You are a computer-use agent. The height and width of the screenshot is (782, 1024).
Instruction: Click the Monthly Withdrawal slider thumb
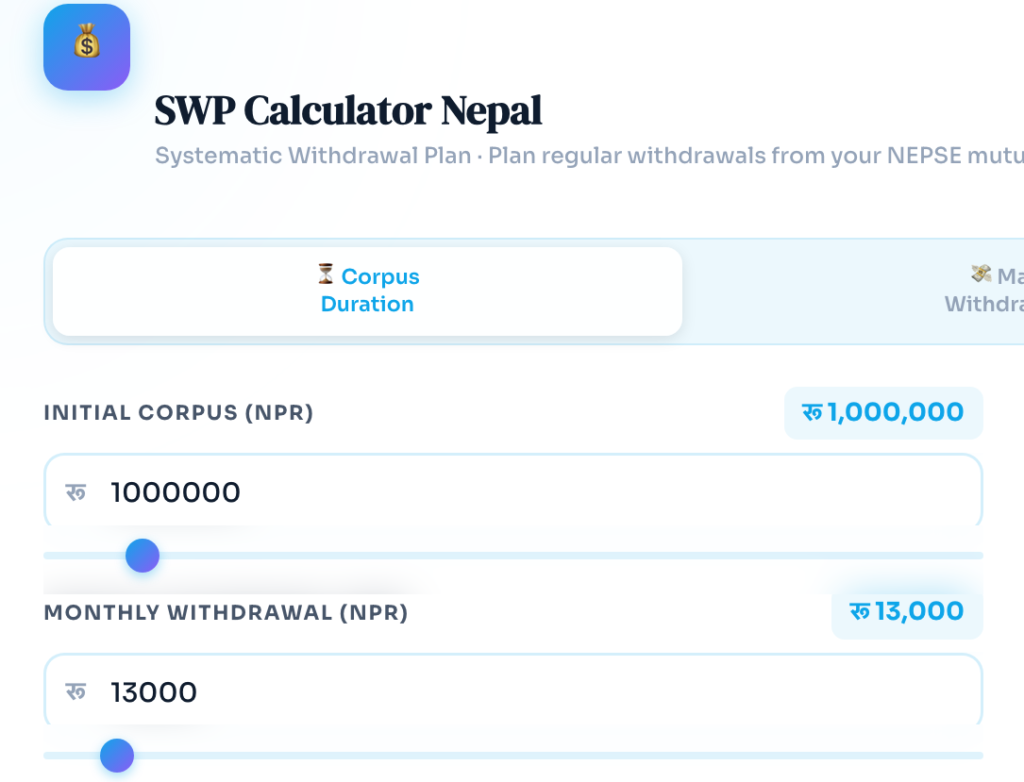[x=117, y=756]
